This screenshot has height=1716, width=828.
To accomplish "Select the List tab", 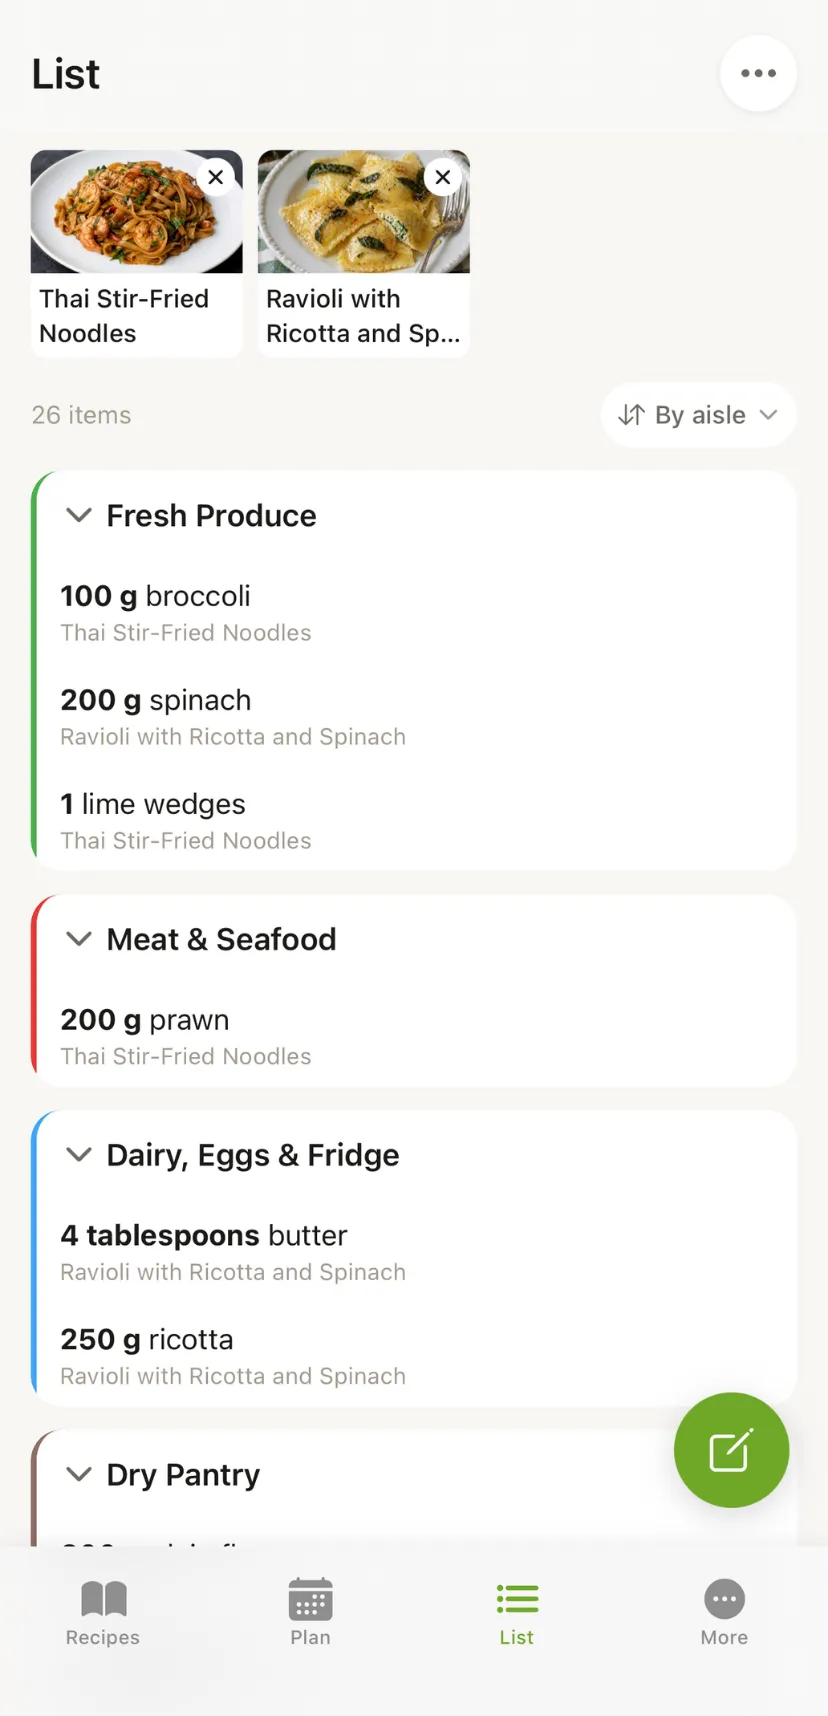I will click(x=517, y=1612).
